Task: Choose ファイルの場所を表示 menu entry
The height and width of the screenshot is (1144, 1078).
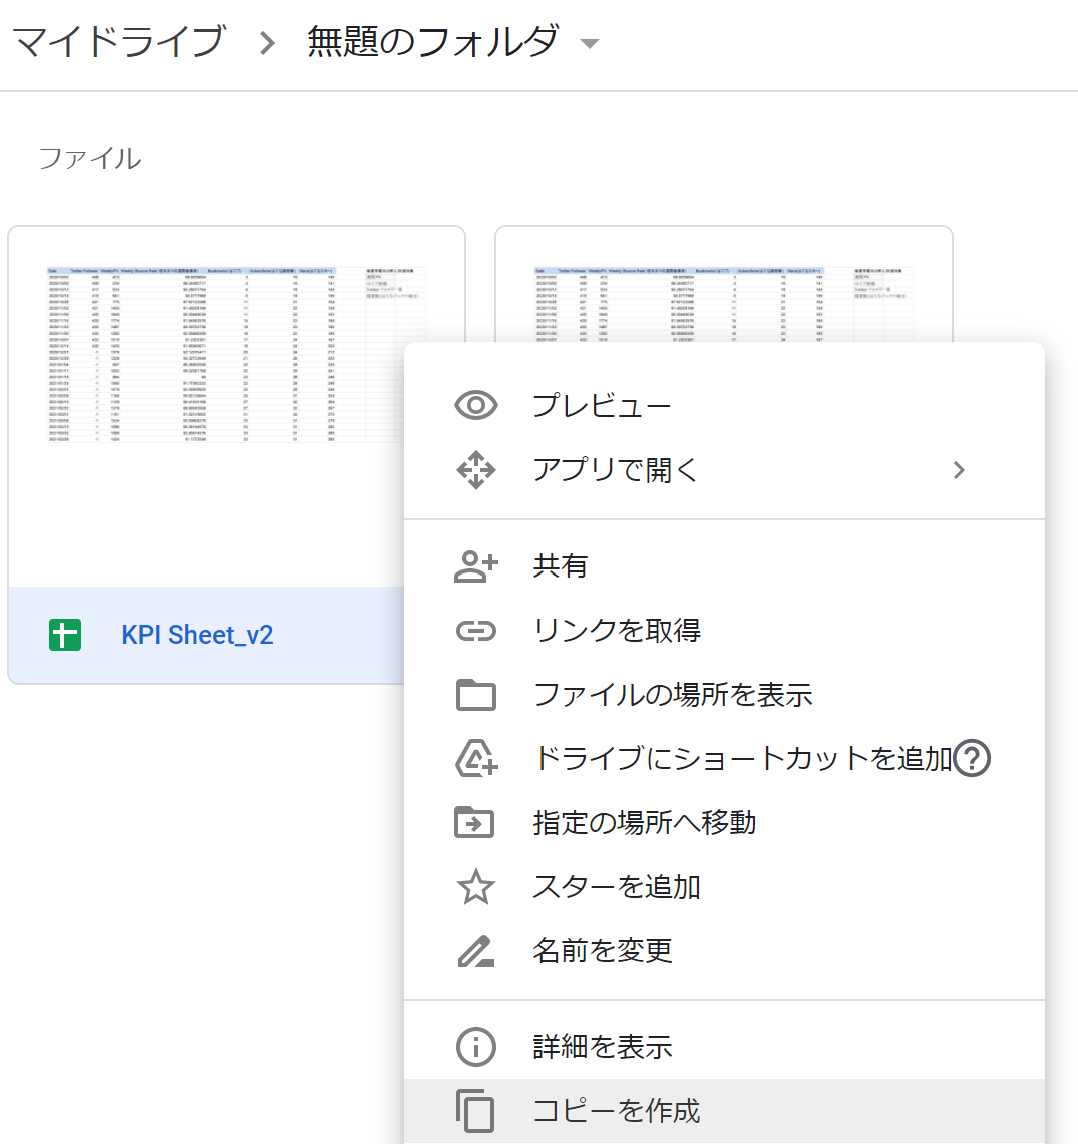Action: pos(724,695)
